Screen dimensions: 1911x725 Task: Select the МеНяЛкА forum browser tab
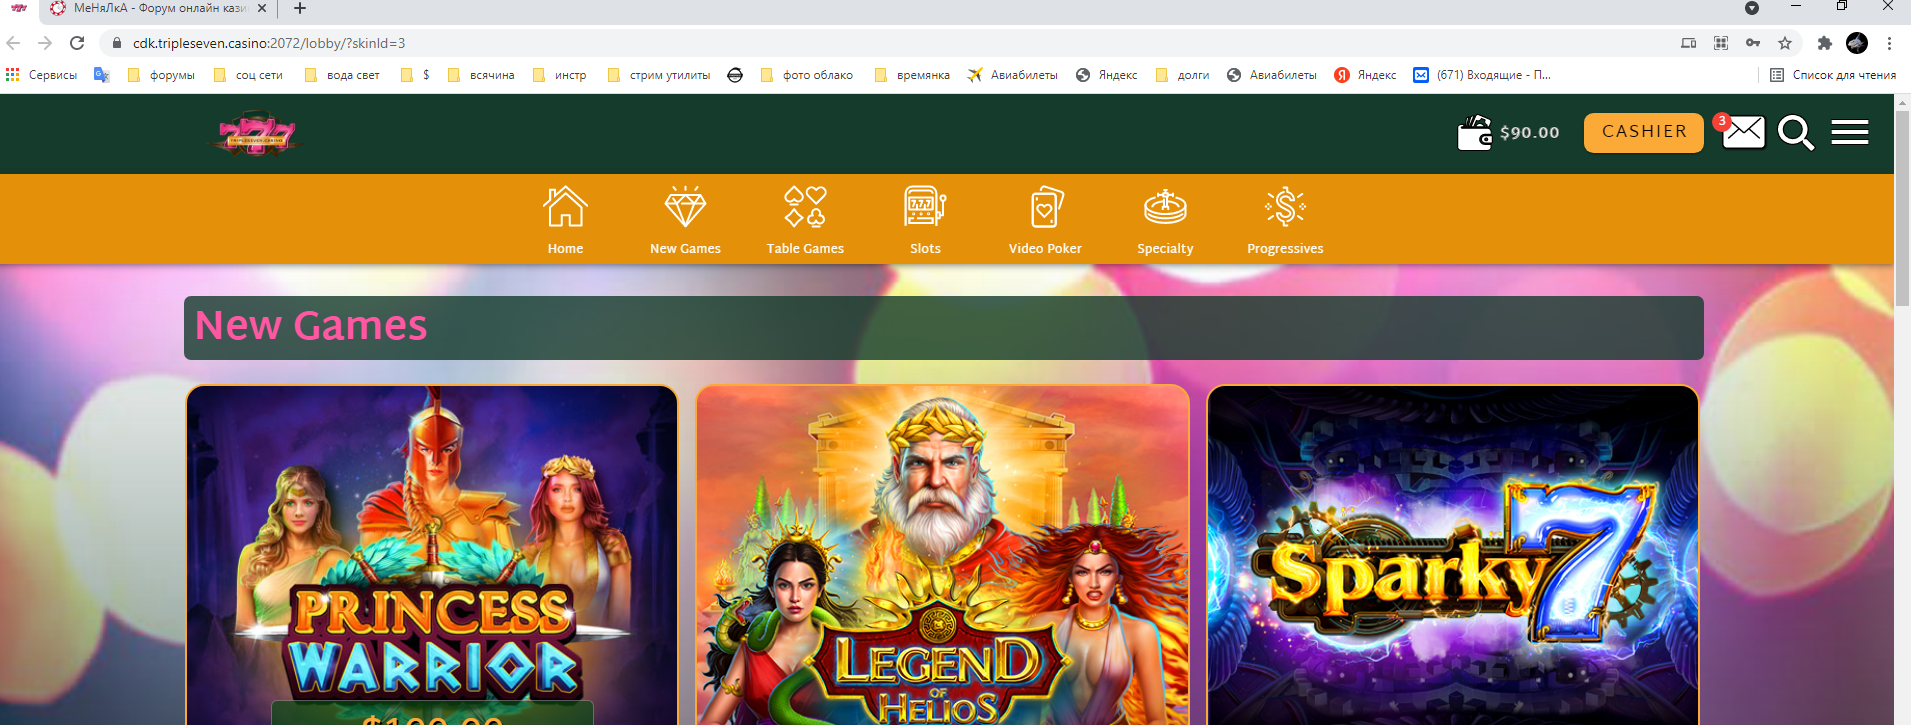click(x=159, y=9)
